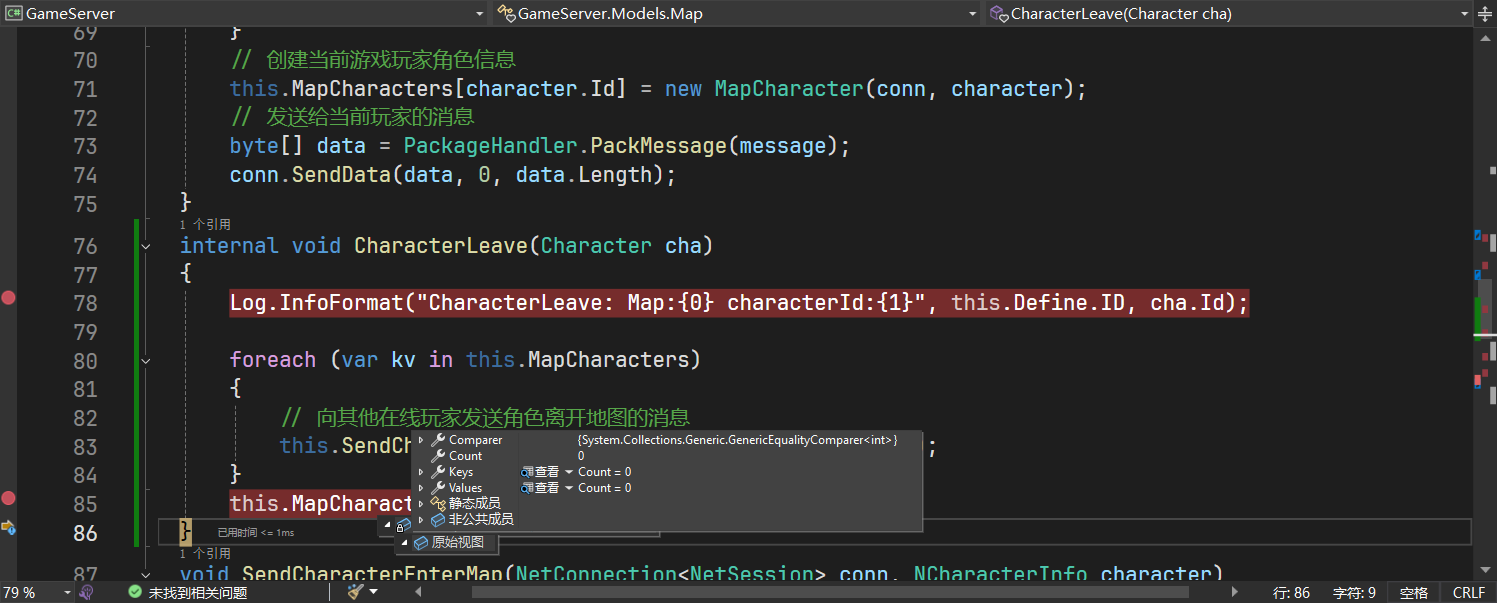Collapse the CharacterLeave method on line 76
The image size is (1497, 603).
(147, 246)
